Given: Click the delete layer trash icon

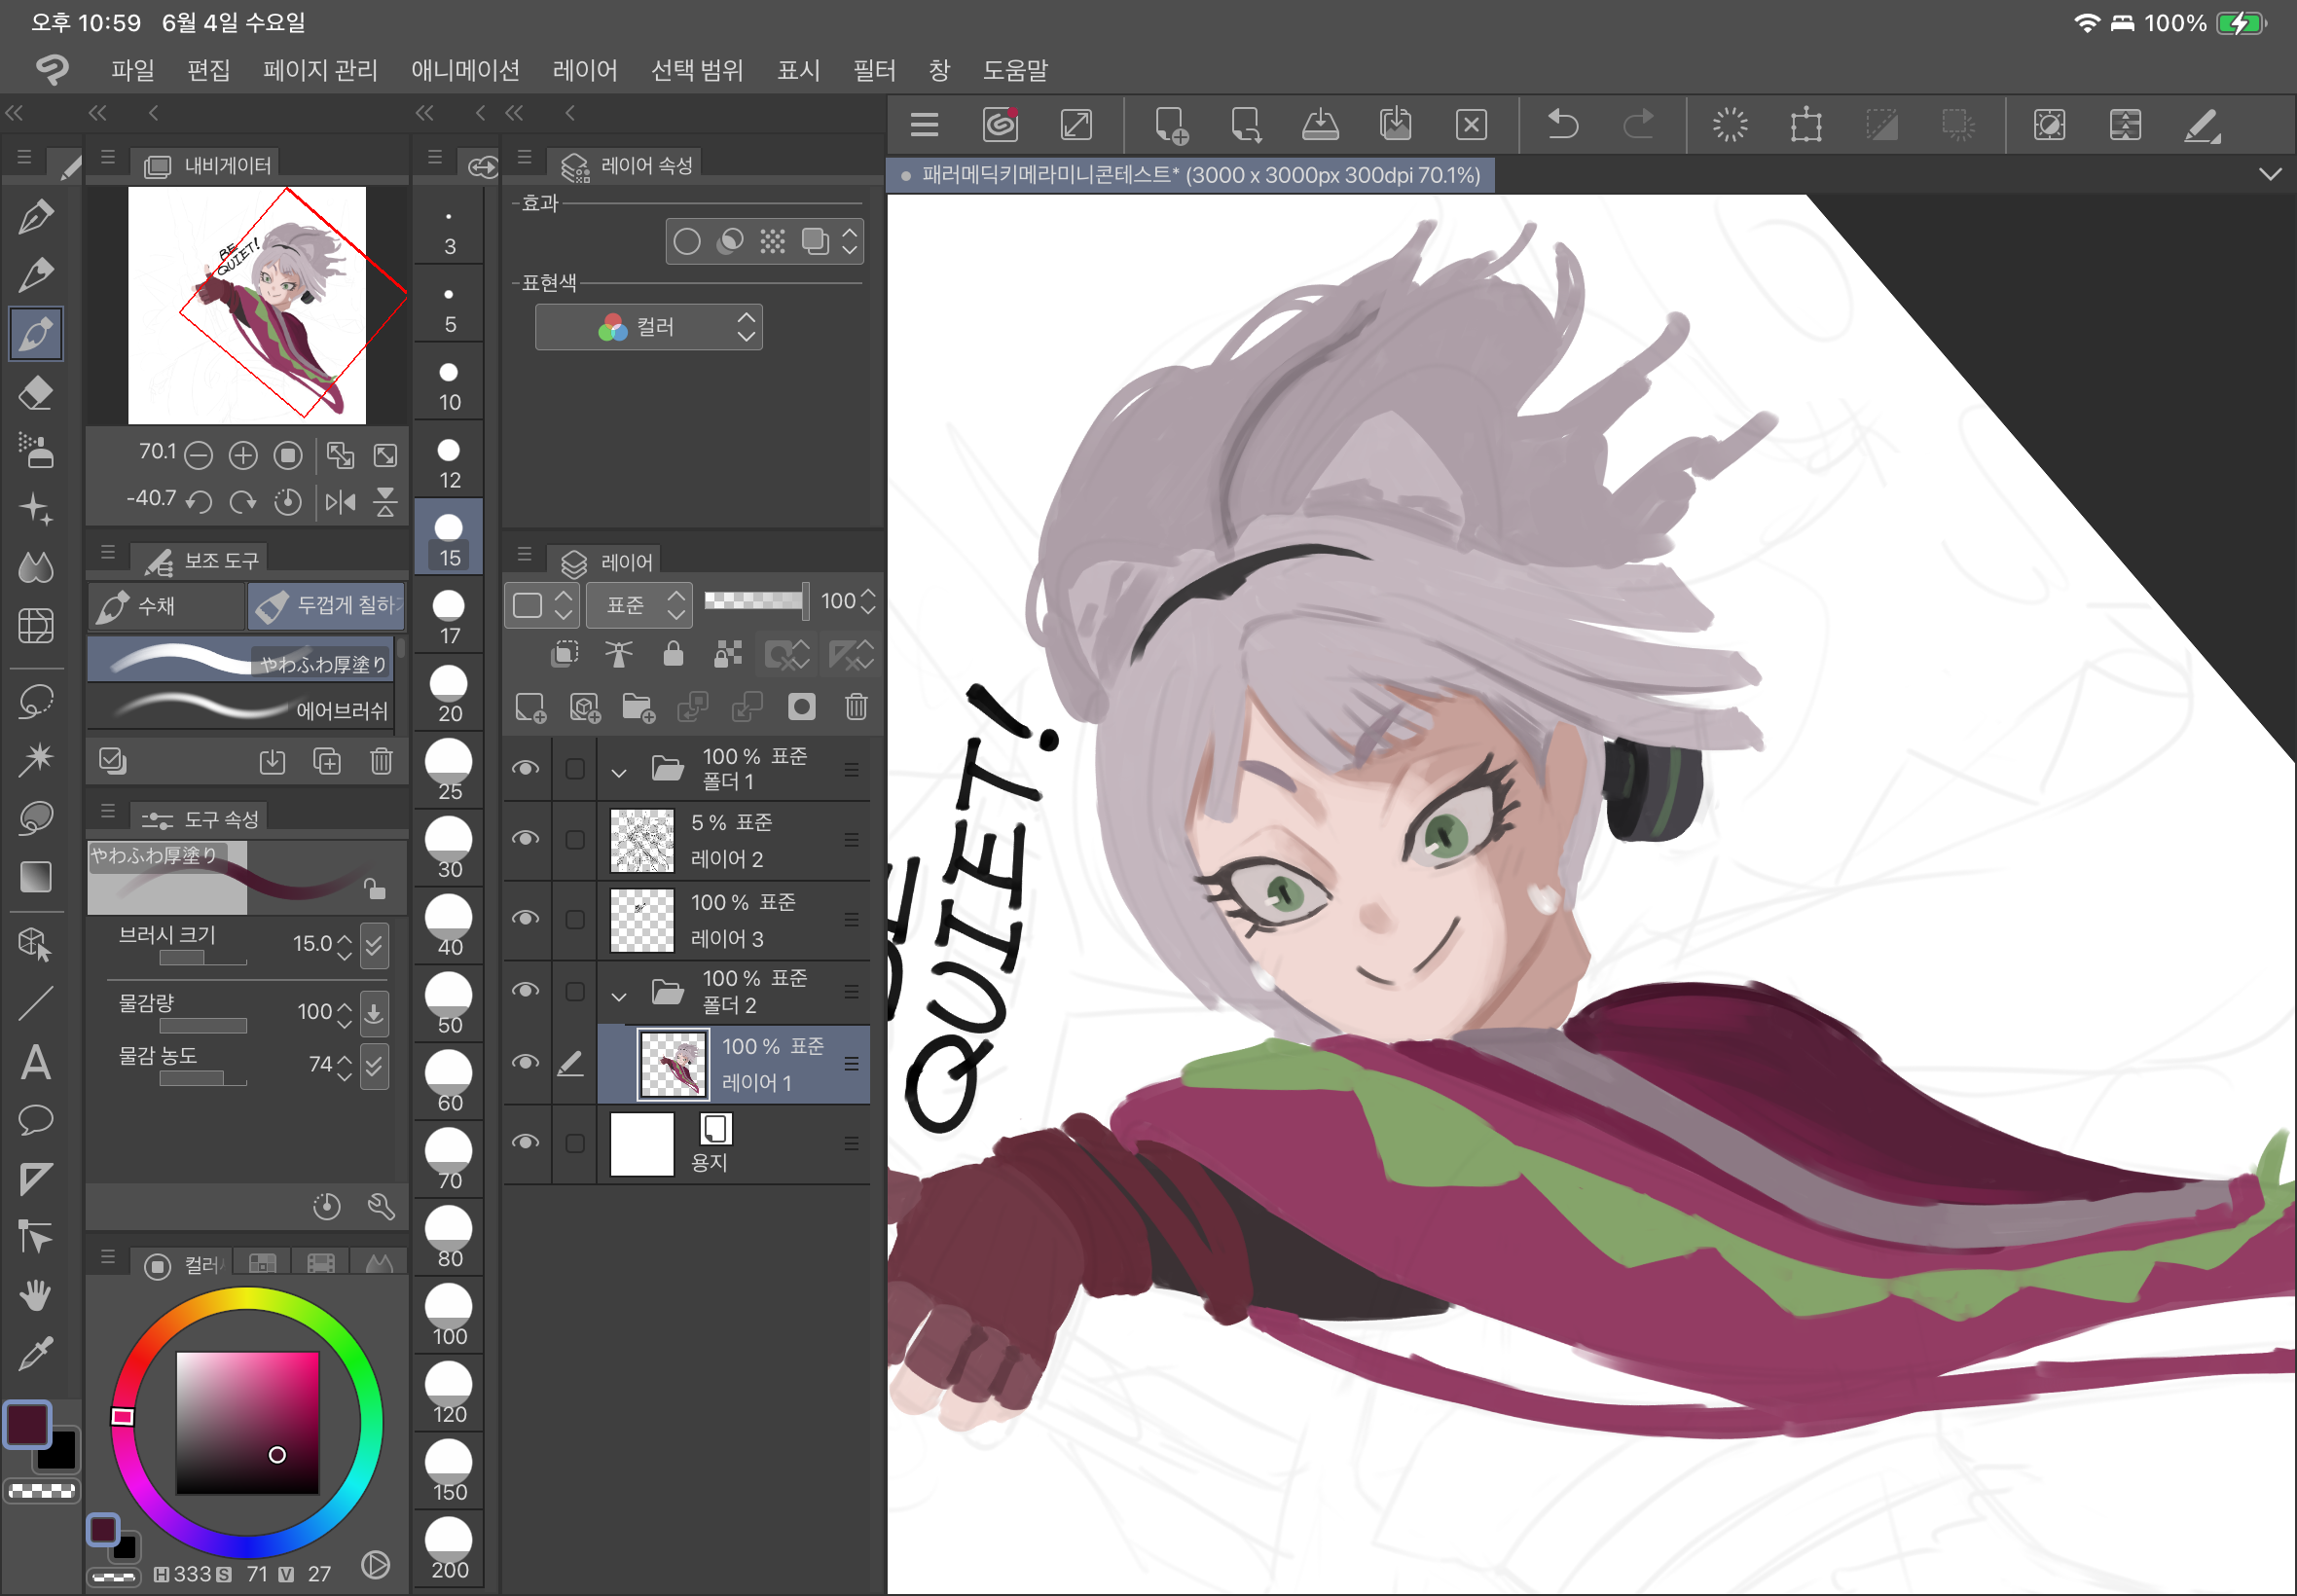Looking at the screenshot, I should [x=856, y=707].
